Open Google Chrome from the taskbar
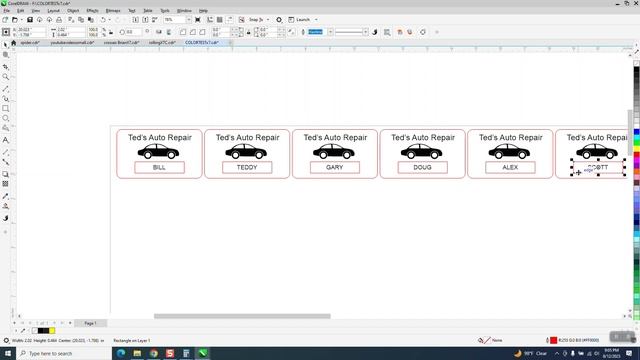Viewport: 640px width, 360px height. [153, 353]
